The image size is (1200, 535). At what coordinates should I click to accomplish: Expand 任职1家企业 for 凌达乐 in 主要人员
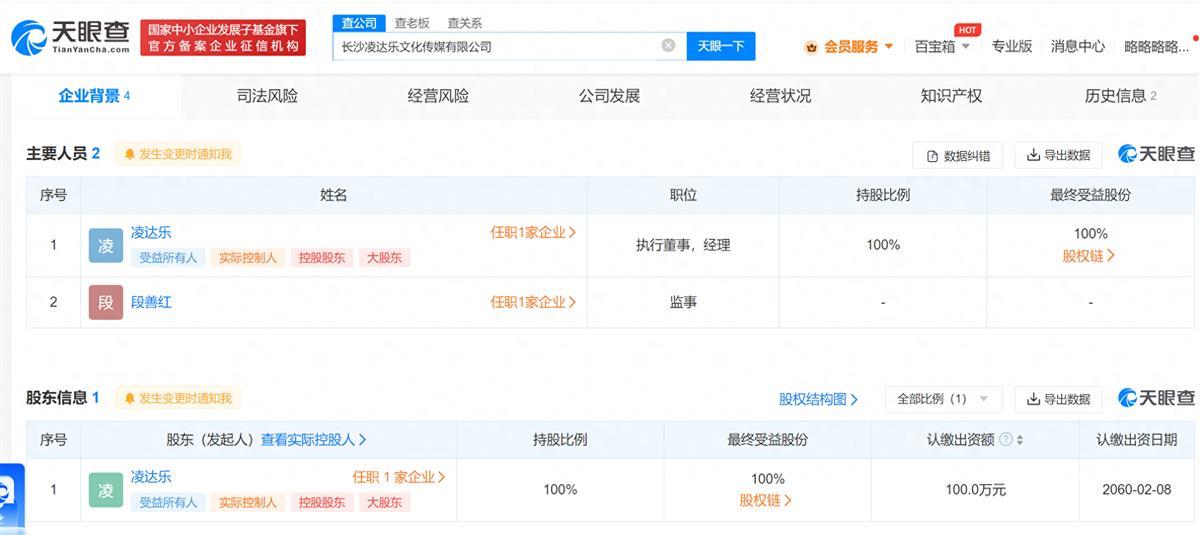(533, 232)
